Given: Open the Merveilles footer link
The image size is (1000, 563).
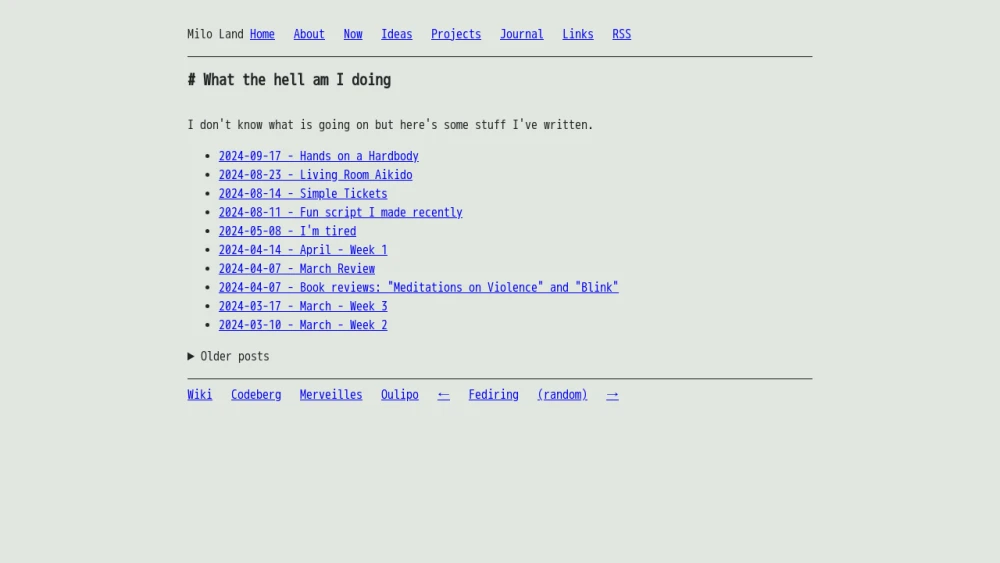Looking at the screenshot, I should coord(331,395).
